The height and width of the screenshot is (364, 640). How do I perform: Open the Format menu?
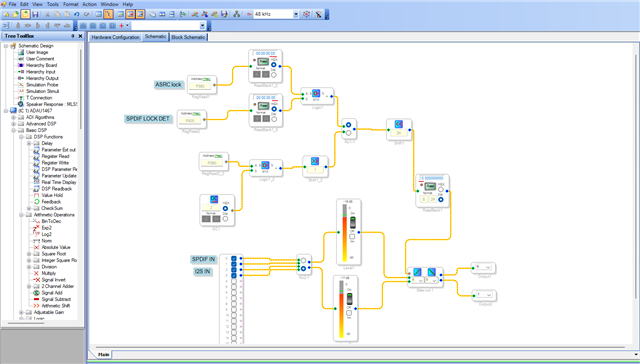coord(71,4)
